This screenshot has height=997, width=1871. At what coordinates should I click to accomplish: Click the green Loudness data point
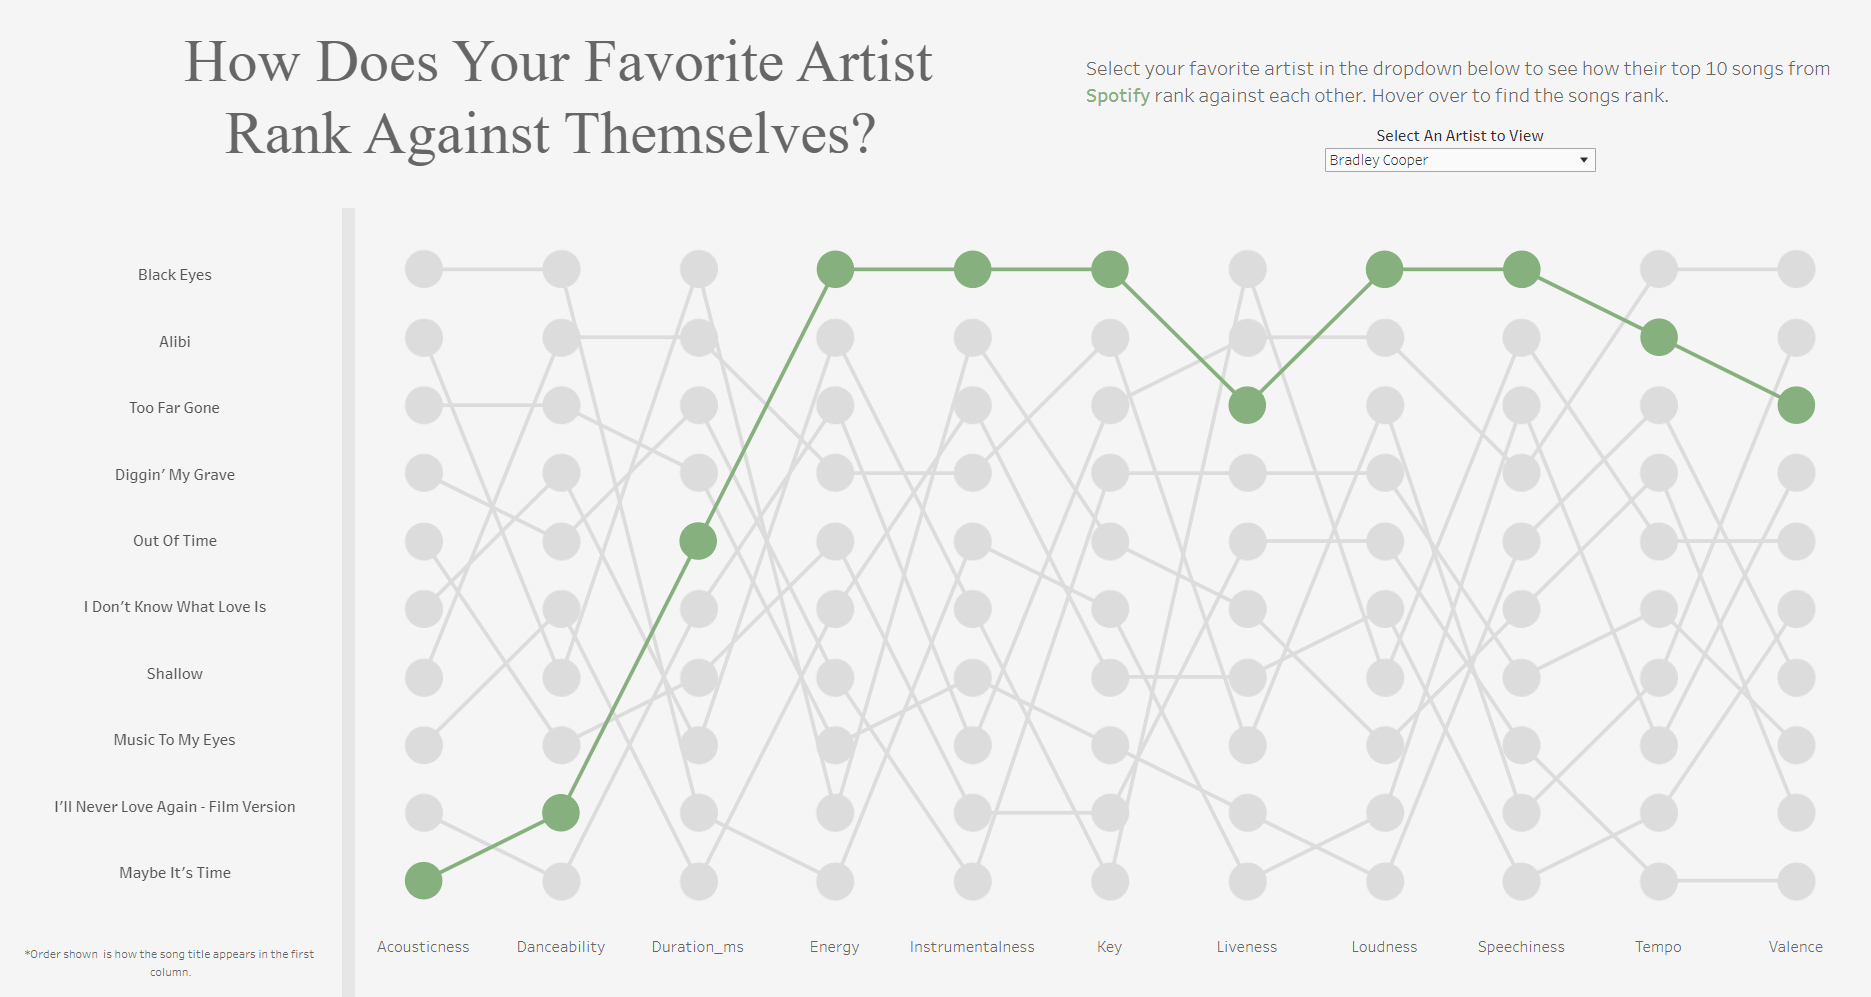(1384, 269)
